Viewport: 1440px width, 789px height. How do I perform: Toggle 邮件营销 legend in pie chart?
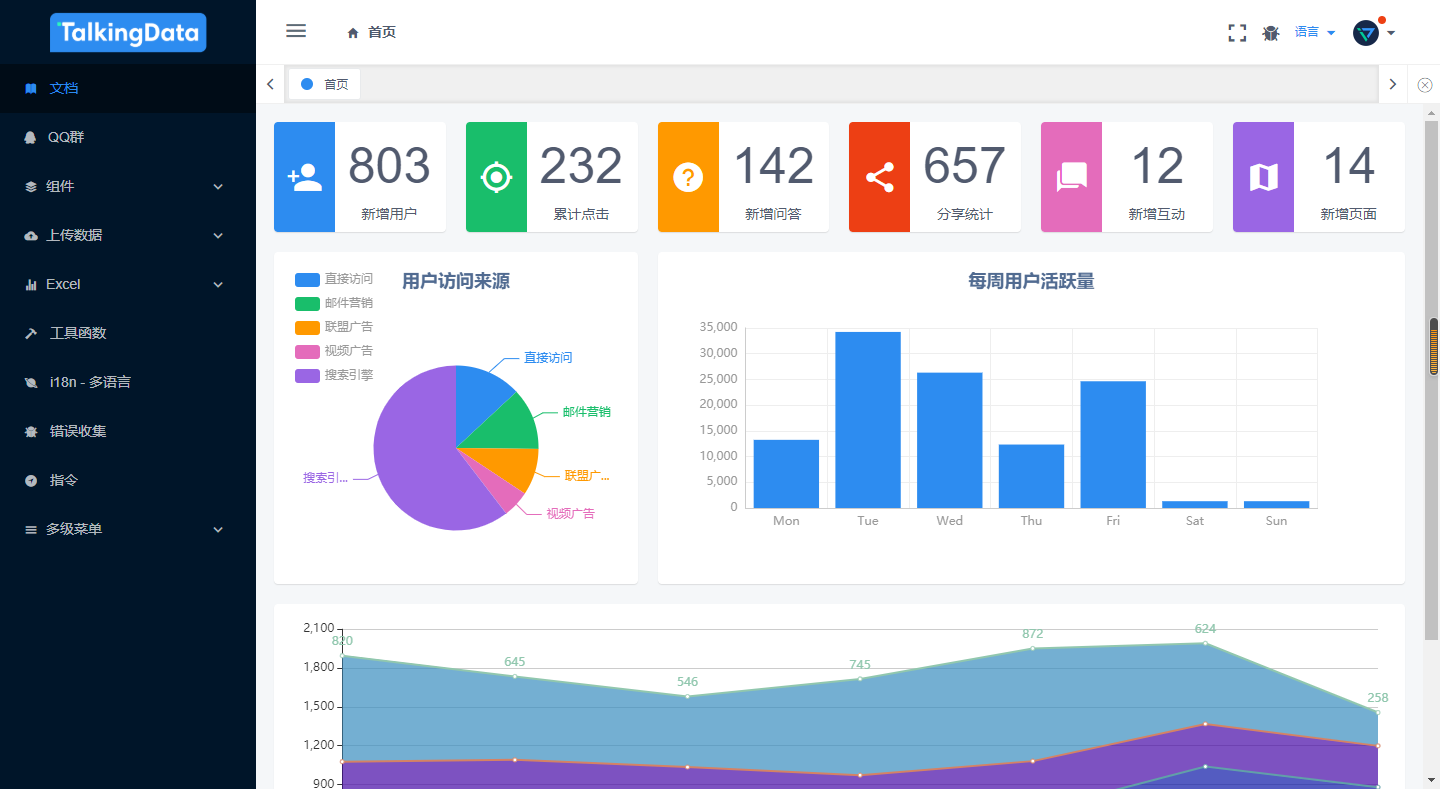point(334,303)
